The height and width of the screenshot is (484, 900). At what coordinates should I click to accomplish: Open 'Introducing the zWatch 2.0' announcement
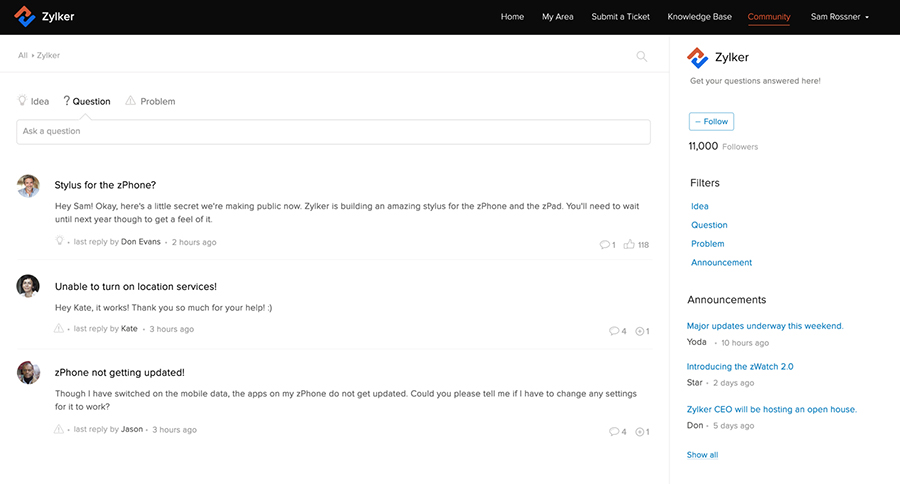[x=740, y=367]
